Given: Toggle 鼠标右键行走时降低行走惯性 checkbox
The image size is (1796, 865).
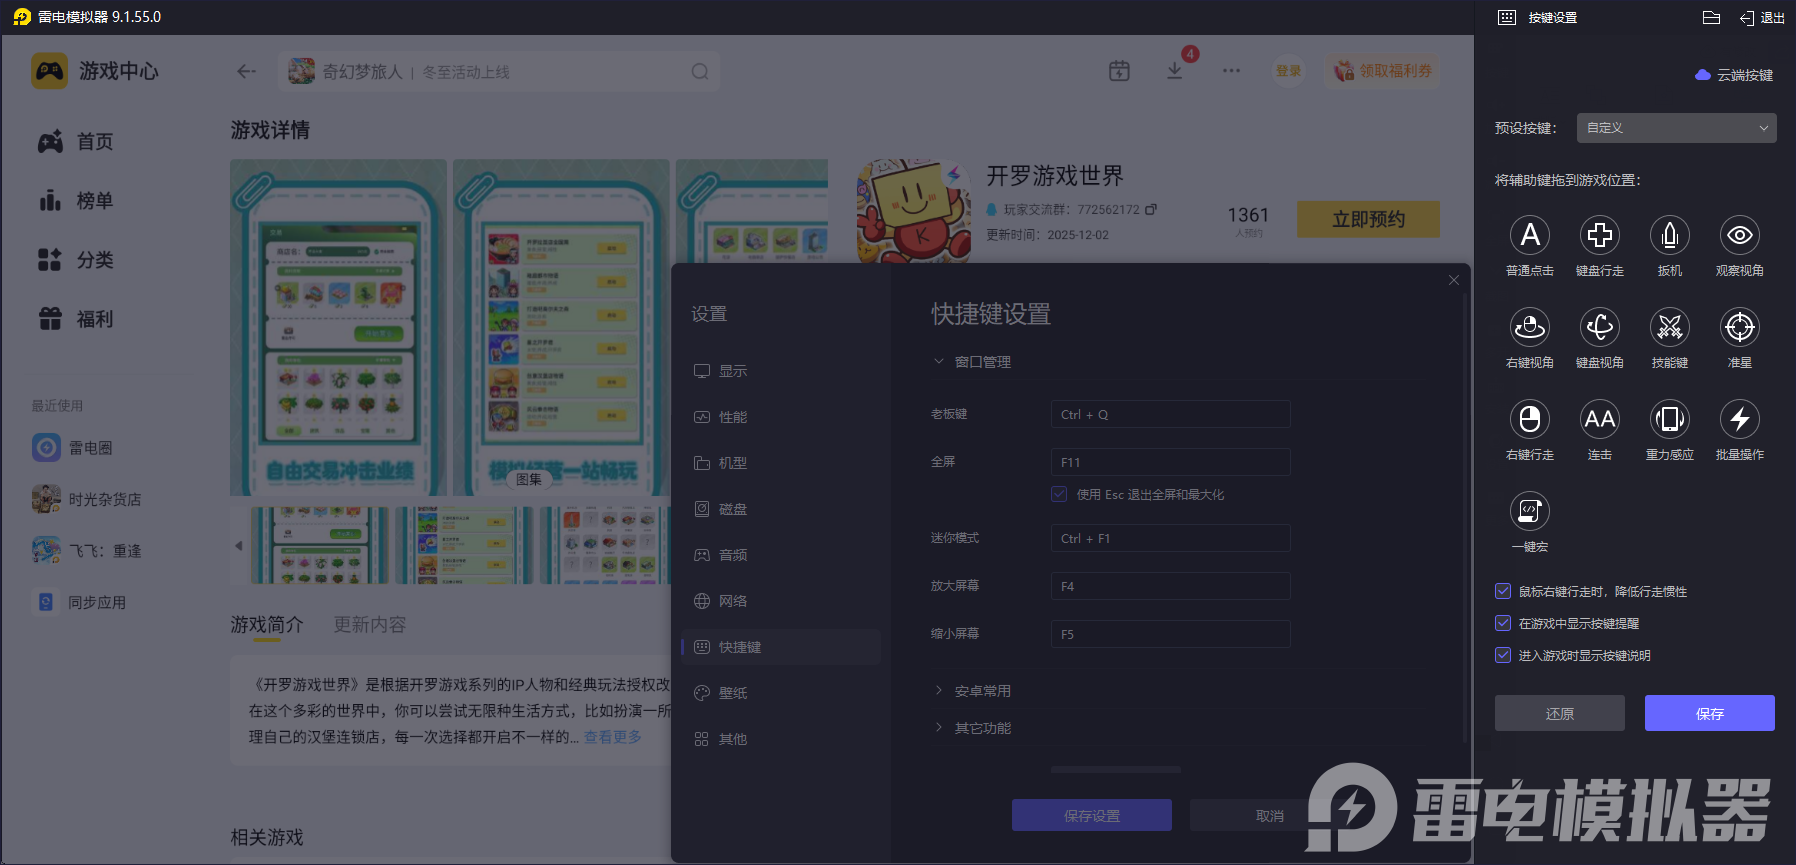Looking at the screenshot, I should 1503,591.
